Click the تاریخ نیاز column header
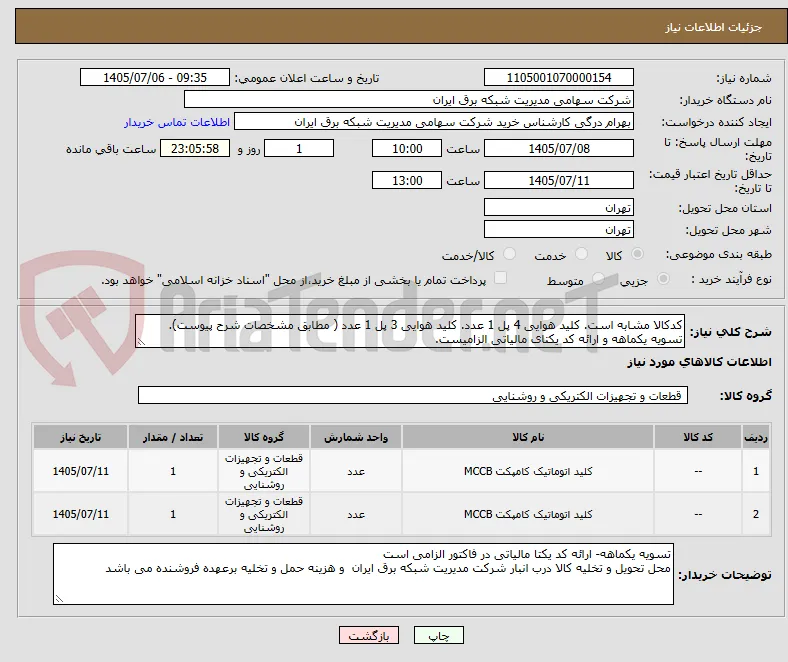 [x=80, y=437]
